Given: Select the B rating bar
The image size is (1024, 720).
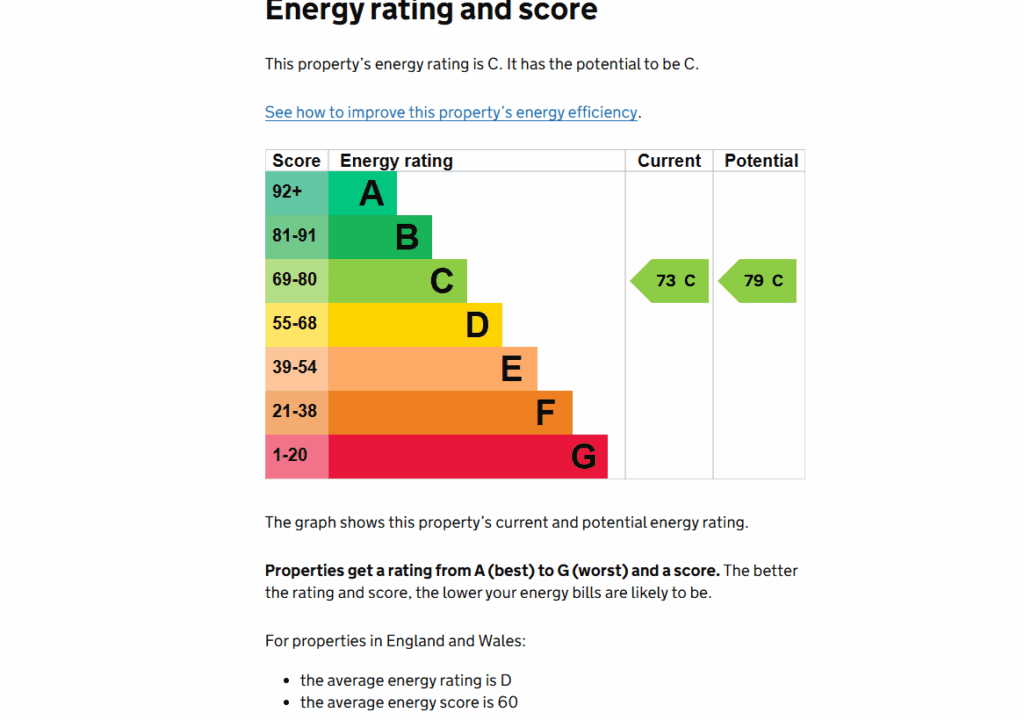Looking at the screenshot, I should [x=380, y=237].
